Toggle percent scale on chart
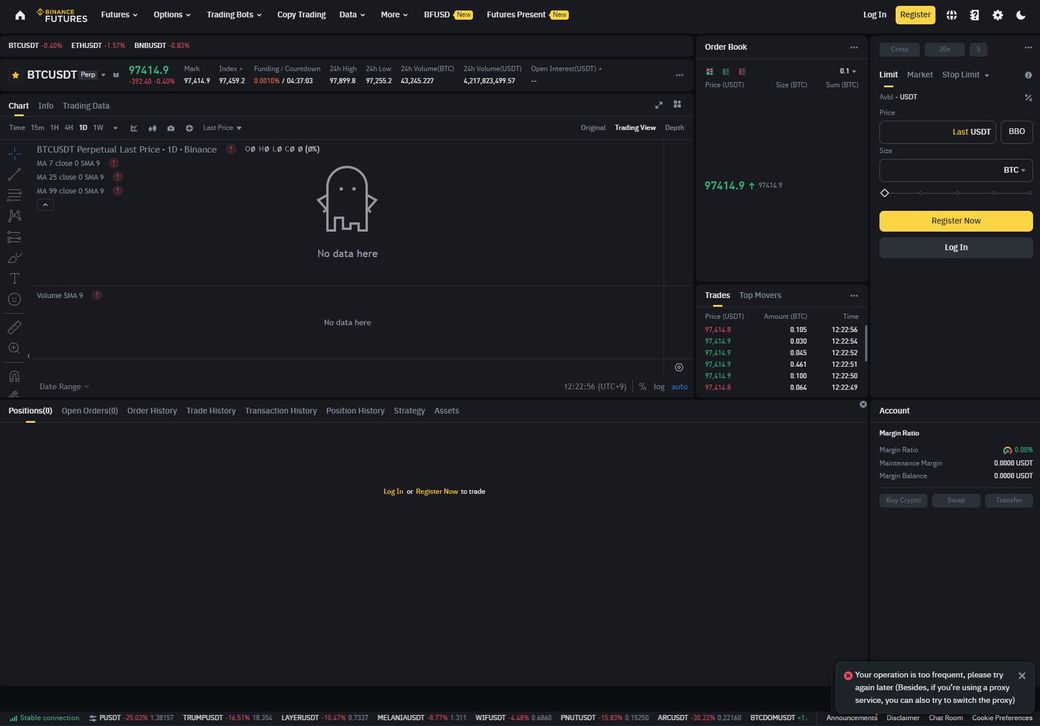The image size is (1040, 726). pyautogui.click(x=643, y=387)
